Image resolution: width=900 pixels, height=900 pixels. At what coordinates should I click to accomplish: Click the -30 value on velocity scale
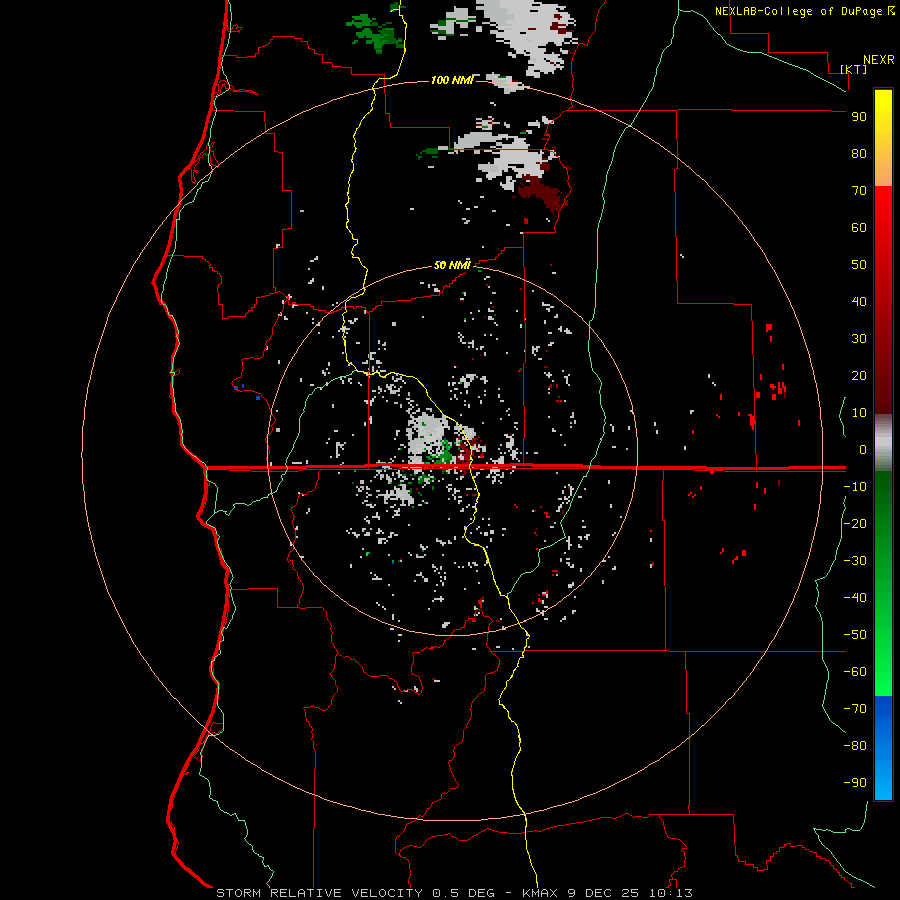coord(855,561)
